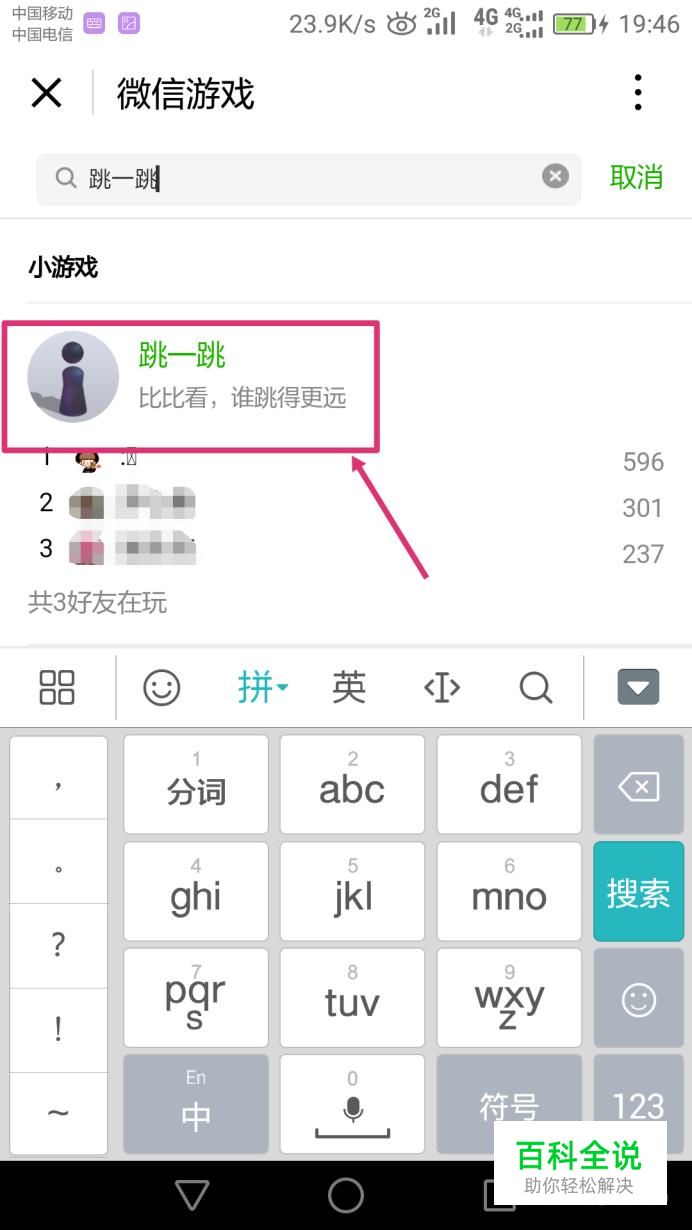Open the three-dot more options menu

pyautogui.click(x=638, y=93)
